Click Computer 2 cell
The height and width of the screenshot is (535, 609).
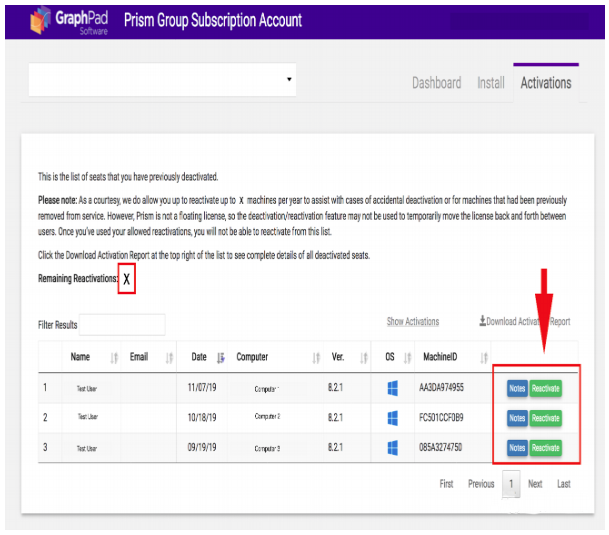click(x=267, y=416)
